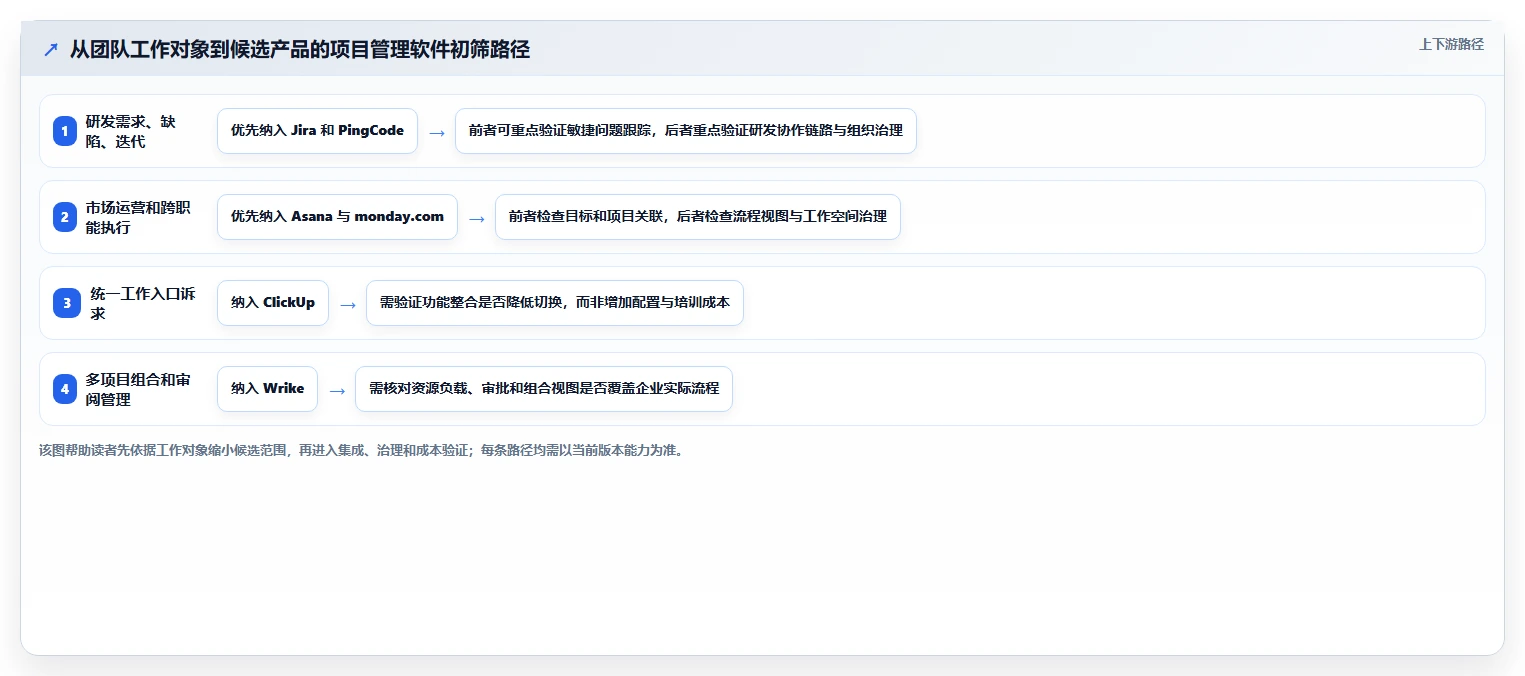The width and height of the screenshot is (1525, 676).
Task: Select step badge number 2
Action: coord(65,217)
